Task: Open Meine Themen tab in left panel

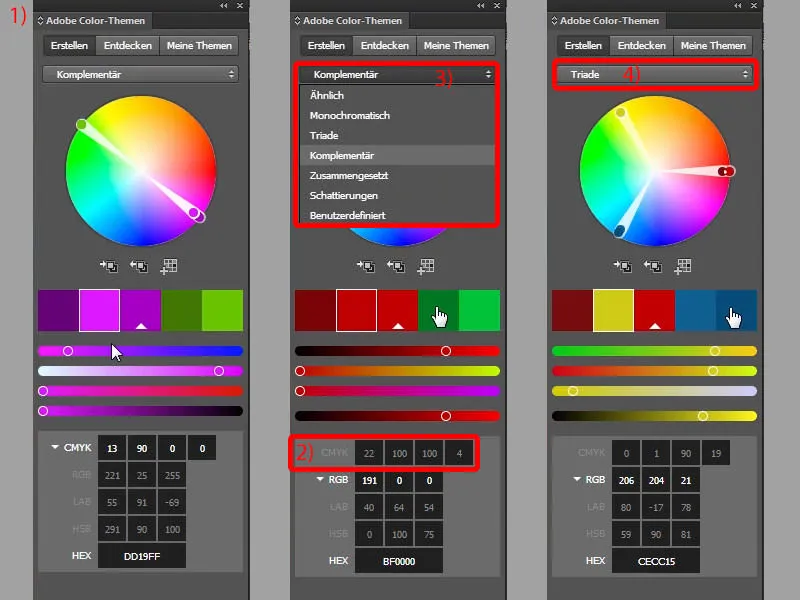Action: [199, 45]
